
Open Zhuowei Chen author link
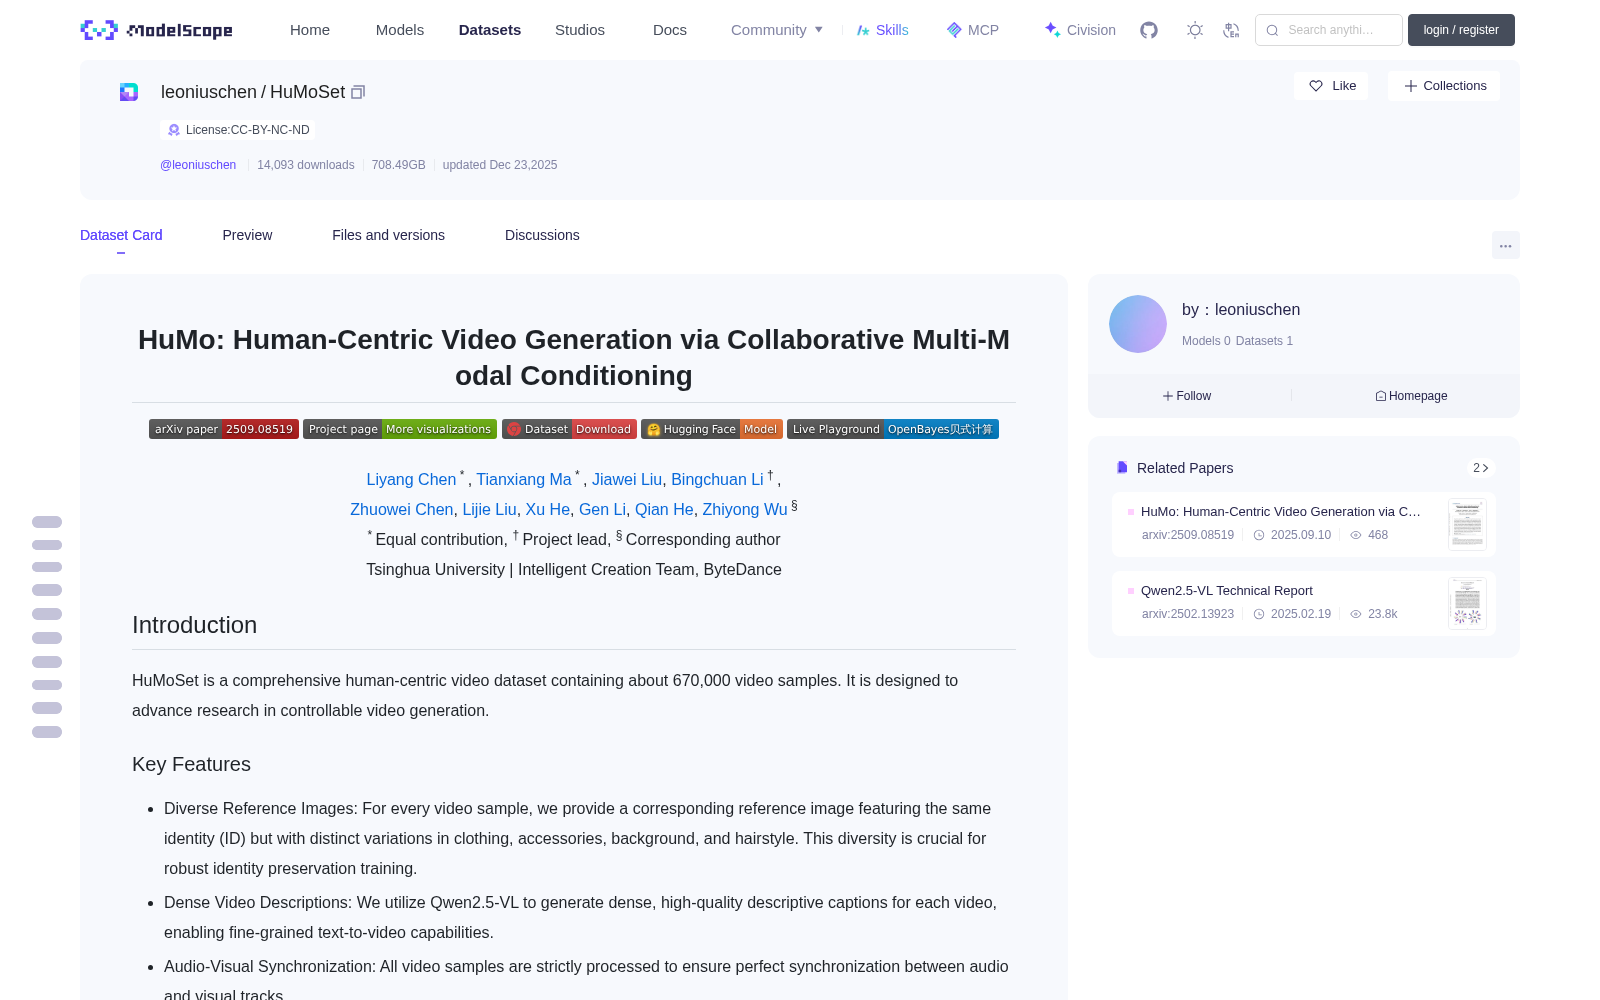pyautogui.click(x=402, y=510)
